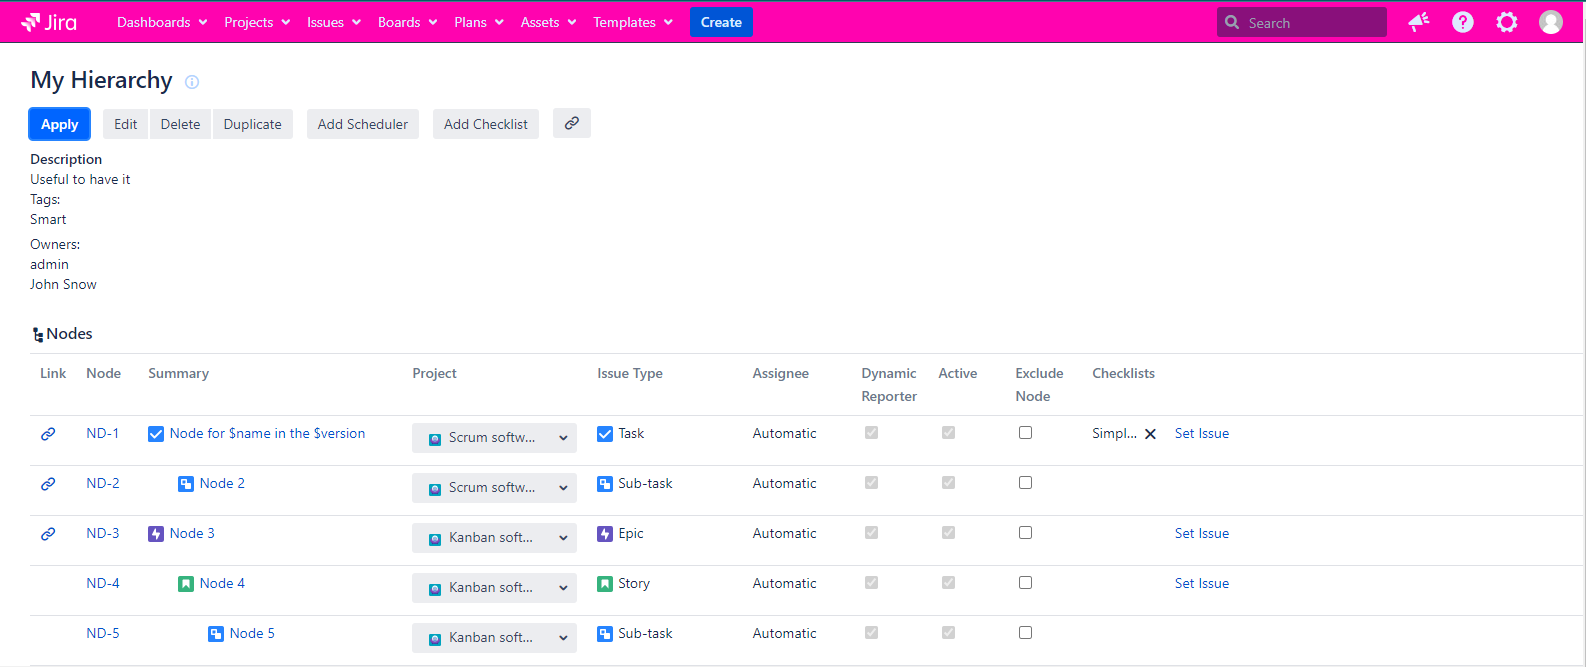
Task: Click Set Issue link for ND-4
Action: [x=1201, y=584]
